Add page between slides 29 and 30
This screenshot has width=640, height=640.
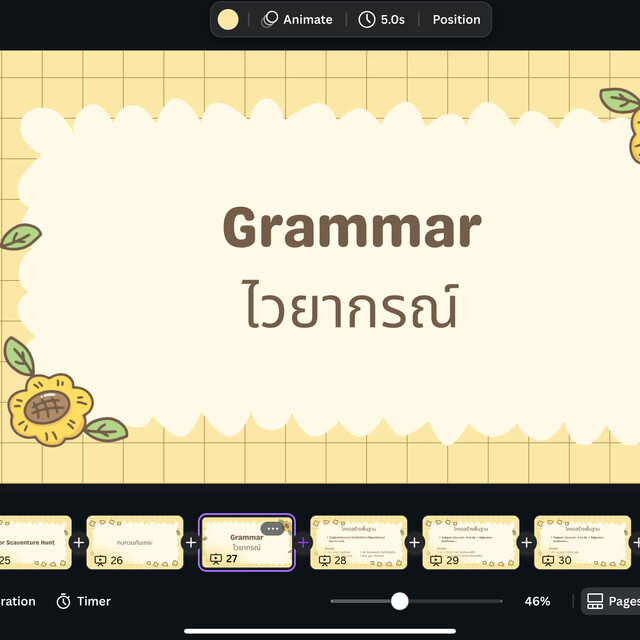527,542
